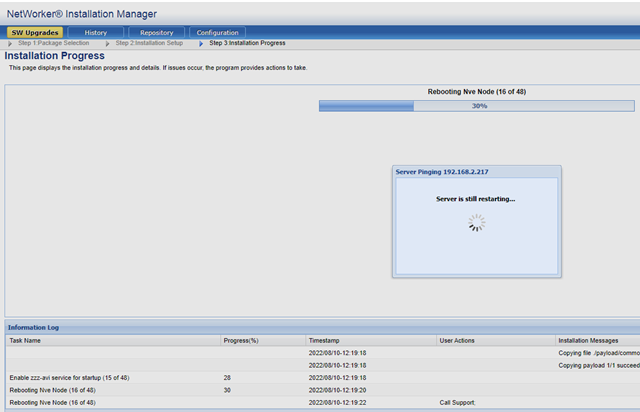Sort by Task Name column header
This screenshot has height=412, width=640.
coord(113,341)
